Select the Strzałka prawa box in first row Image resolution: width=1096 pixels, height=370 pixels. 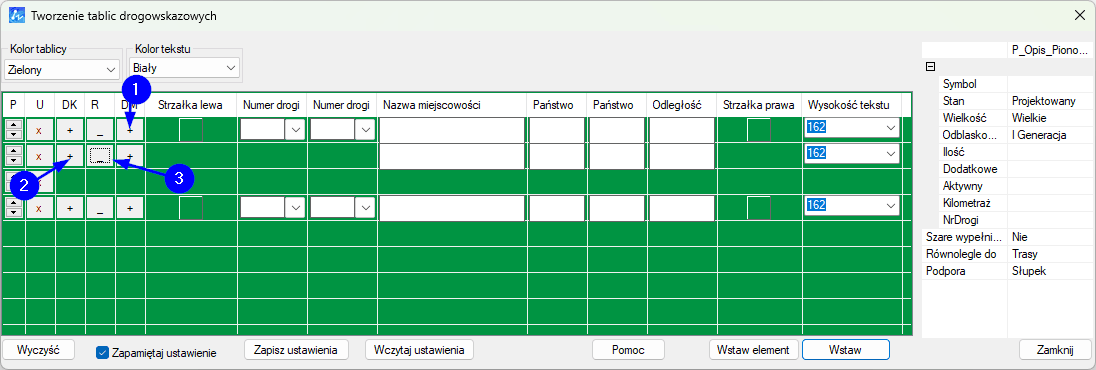click(759, 130)
